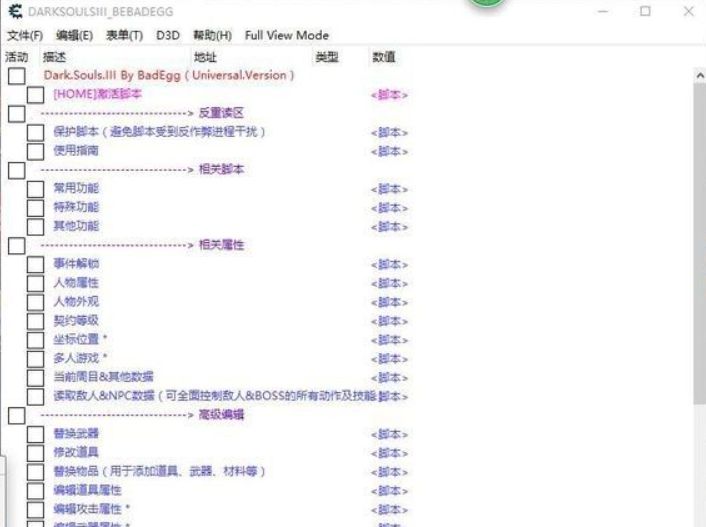Image resolution: width=706 pixels, height=527 pixels.
Task: Select the 修改道具 row text
Action: coord(76,453)
